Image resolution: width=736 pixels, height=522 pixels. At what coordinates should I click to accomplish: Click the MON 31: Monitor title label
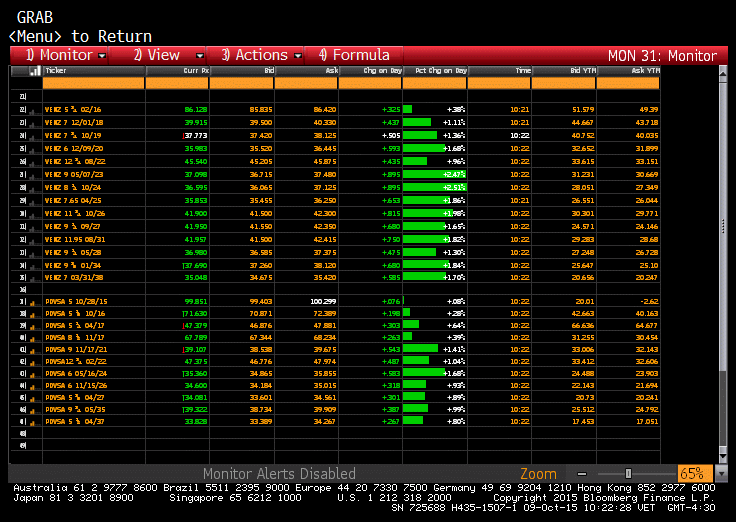(x=662, y=56)
